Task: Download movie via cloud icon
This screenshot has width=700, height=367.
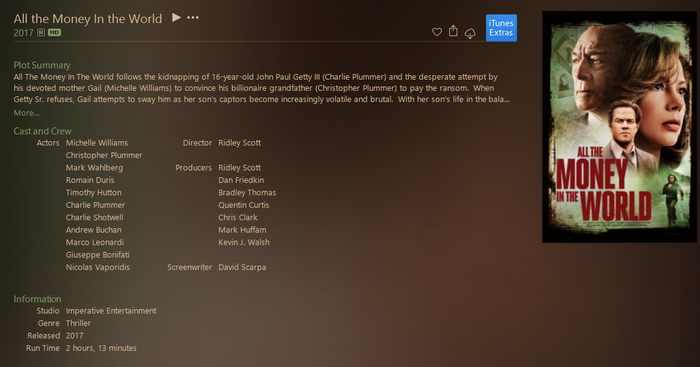Action: [x=470, y=33]
